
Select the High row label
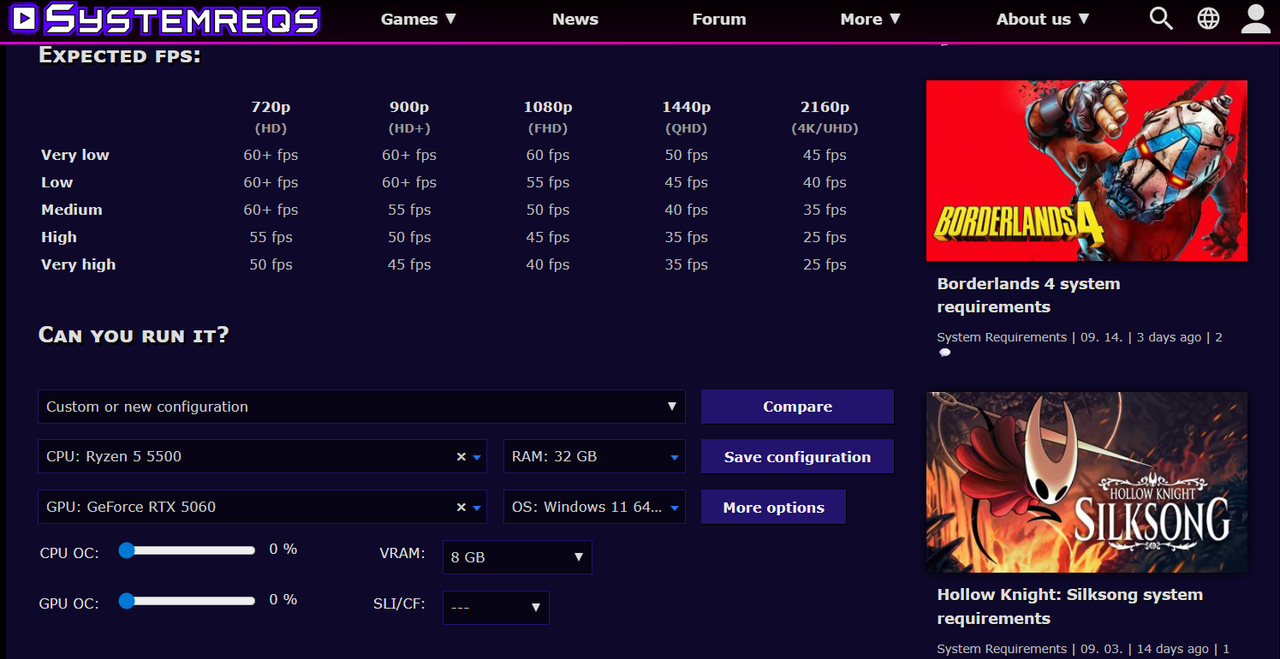[59, 237]
